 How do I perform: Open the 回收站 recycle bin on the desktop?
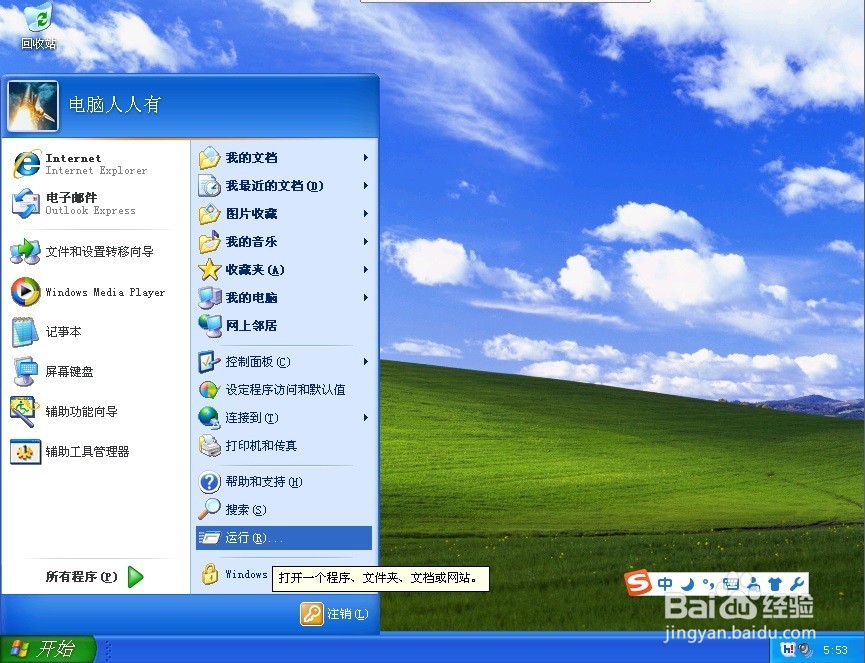(39, 26)
